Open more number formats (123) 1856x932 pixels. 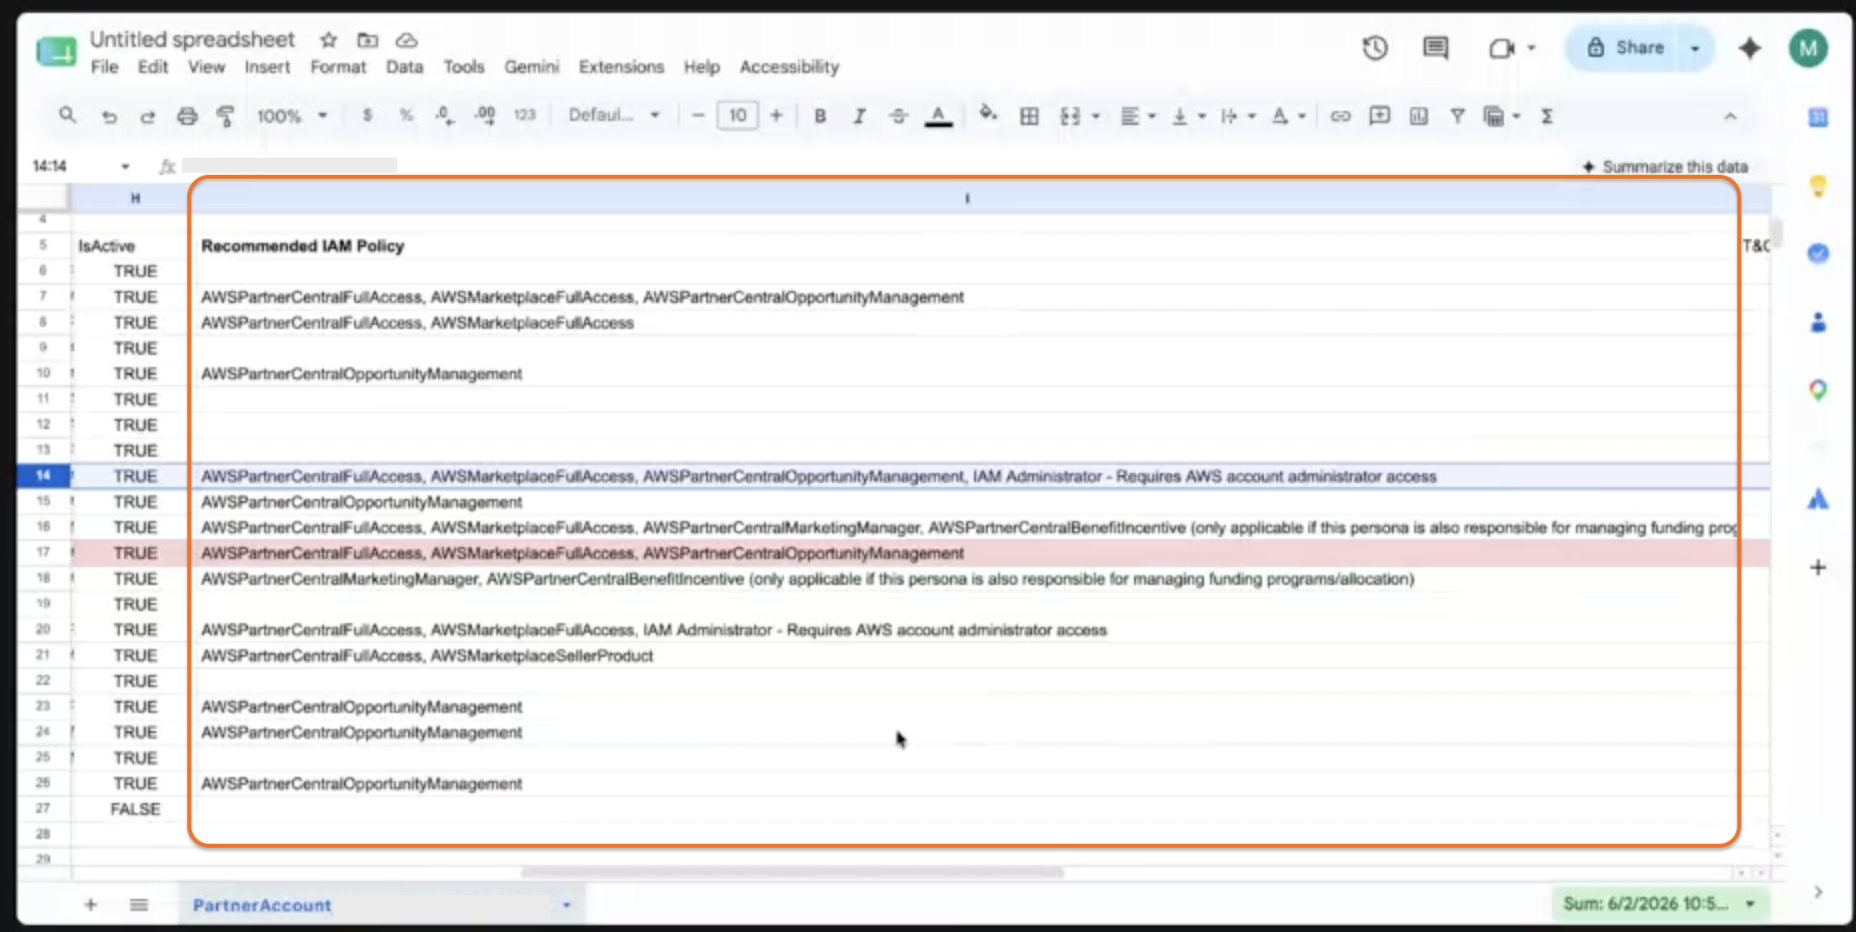click(525, 116)
